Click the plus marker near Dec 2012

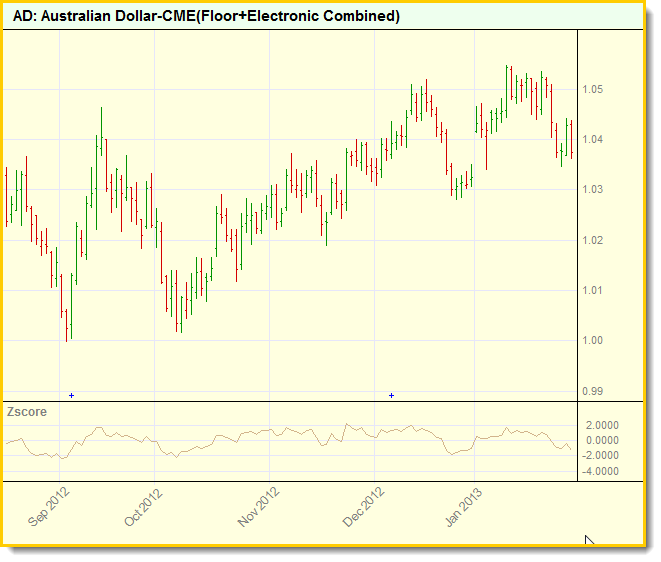click(391, 395)
